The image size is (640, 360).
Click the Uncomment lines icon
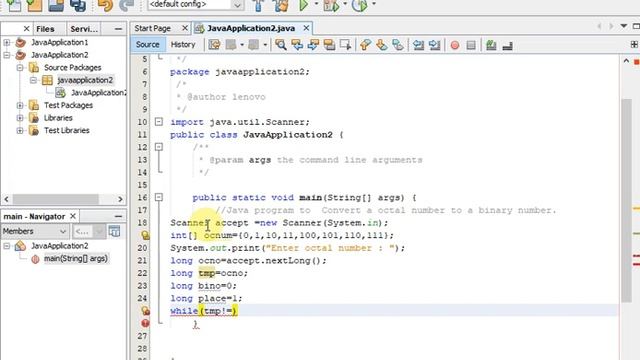tap(507, 46)
